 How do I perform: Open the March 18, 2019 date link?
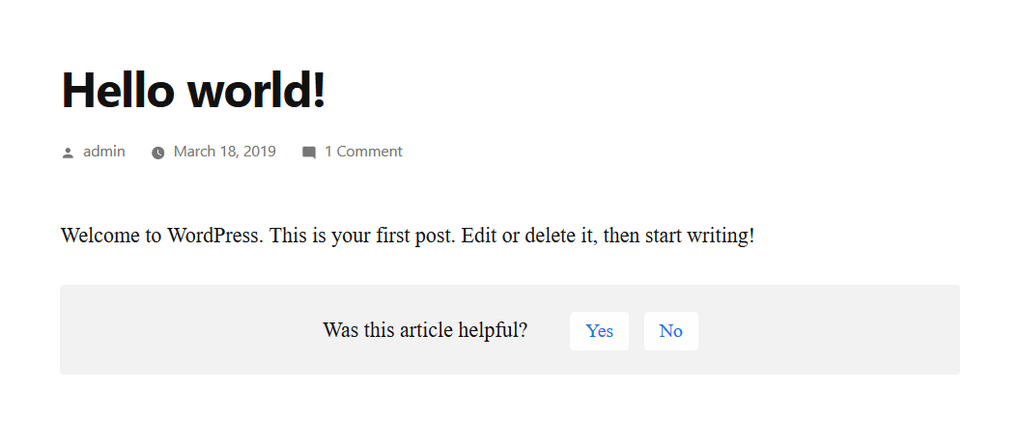point(224,152)
